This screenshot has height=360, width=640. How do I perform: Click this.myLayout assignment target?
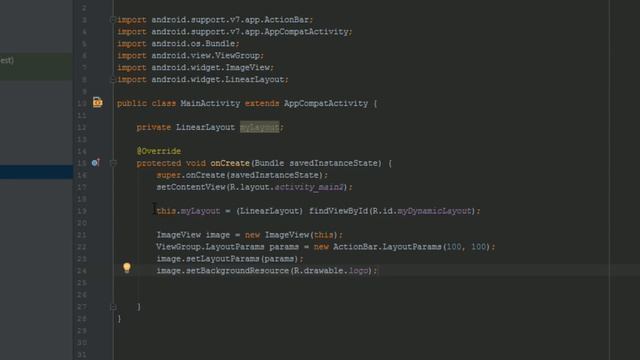point(188,211)
